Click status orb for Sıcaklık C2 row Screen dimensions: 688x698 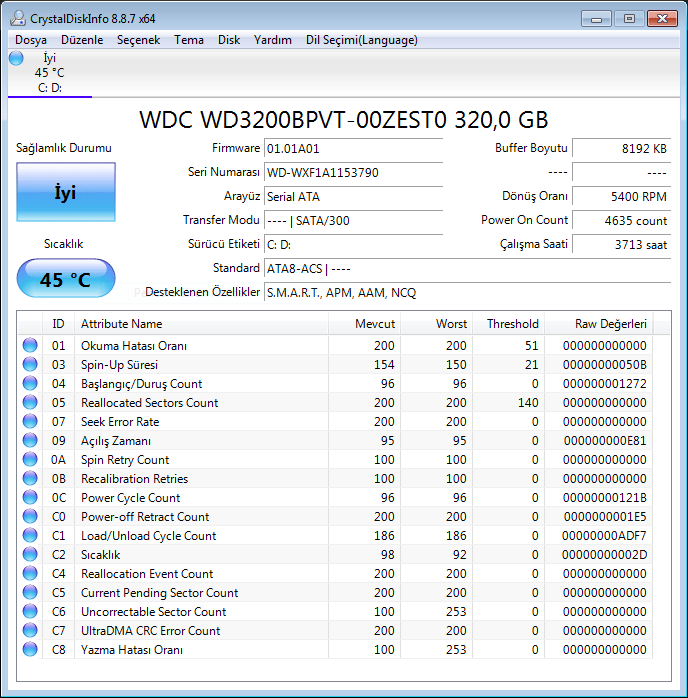click(30, 554)
